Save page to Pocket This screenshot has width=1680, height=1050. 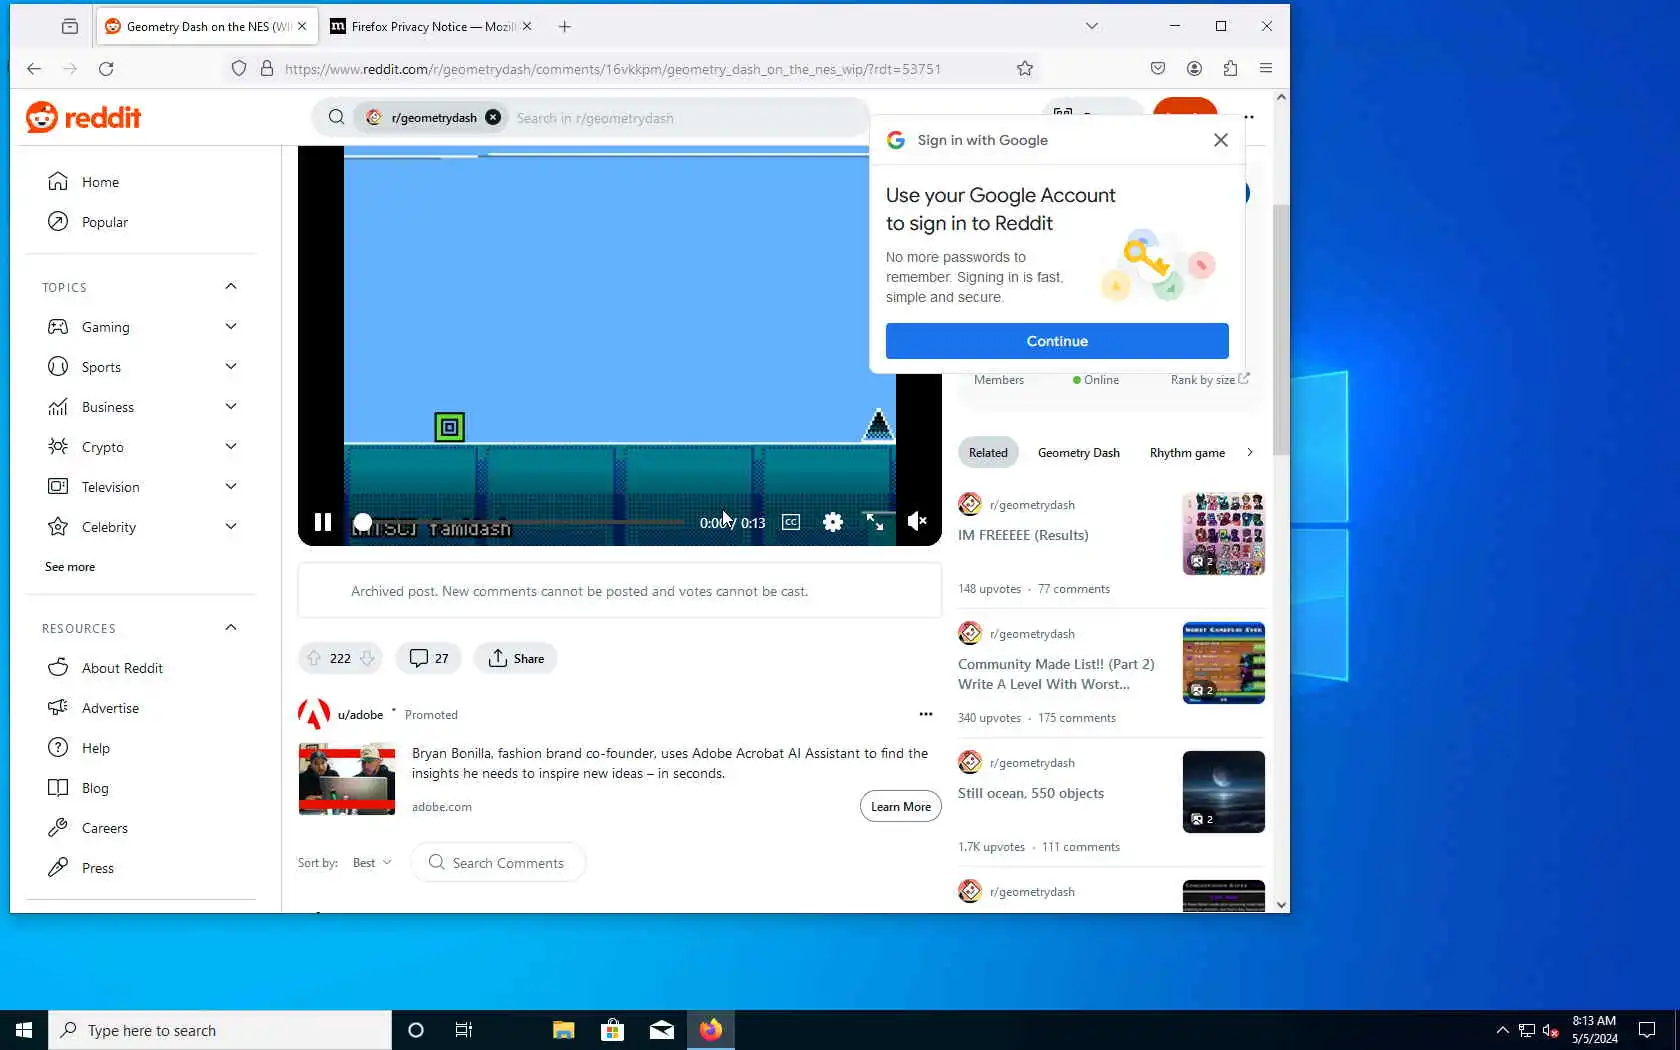point(1158,69)
